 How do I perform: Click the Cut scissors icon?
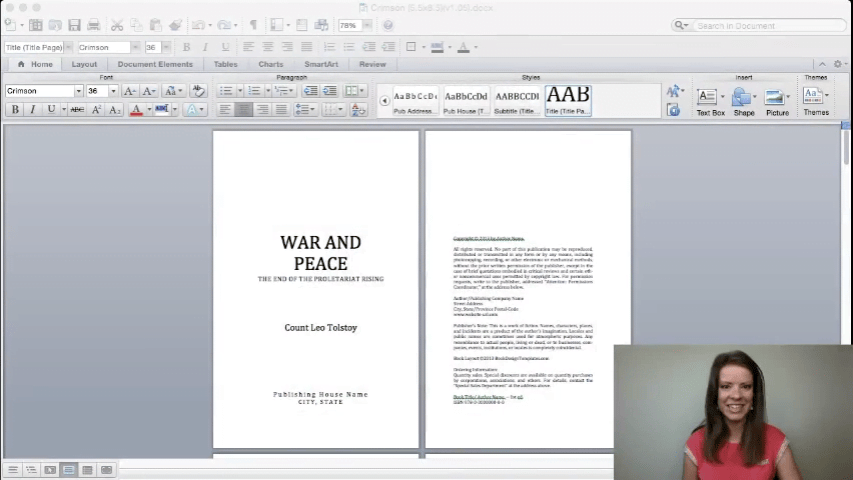point(117,25)
